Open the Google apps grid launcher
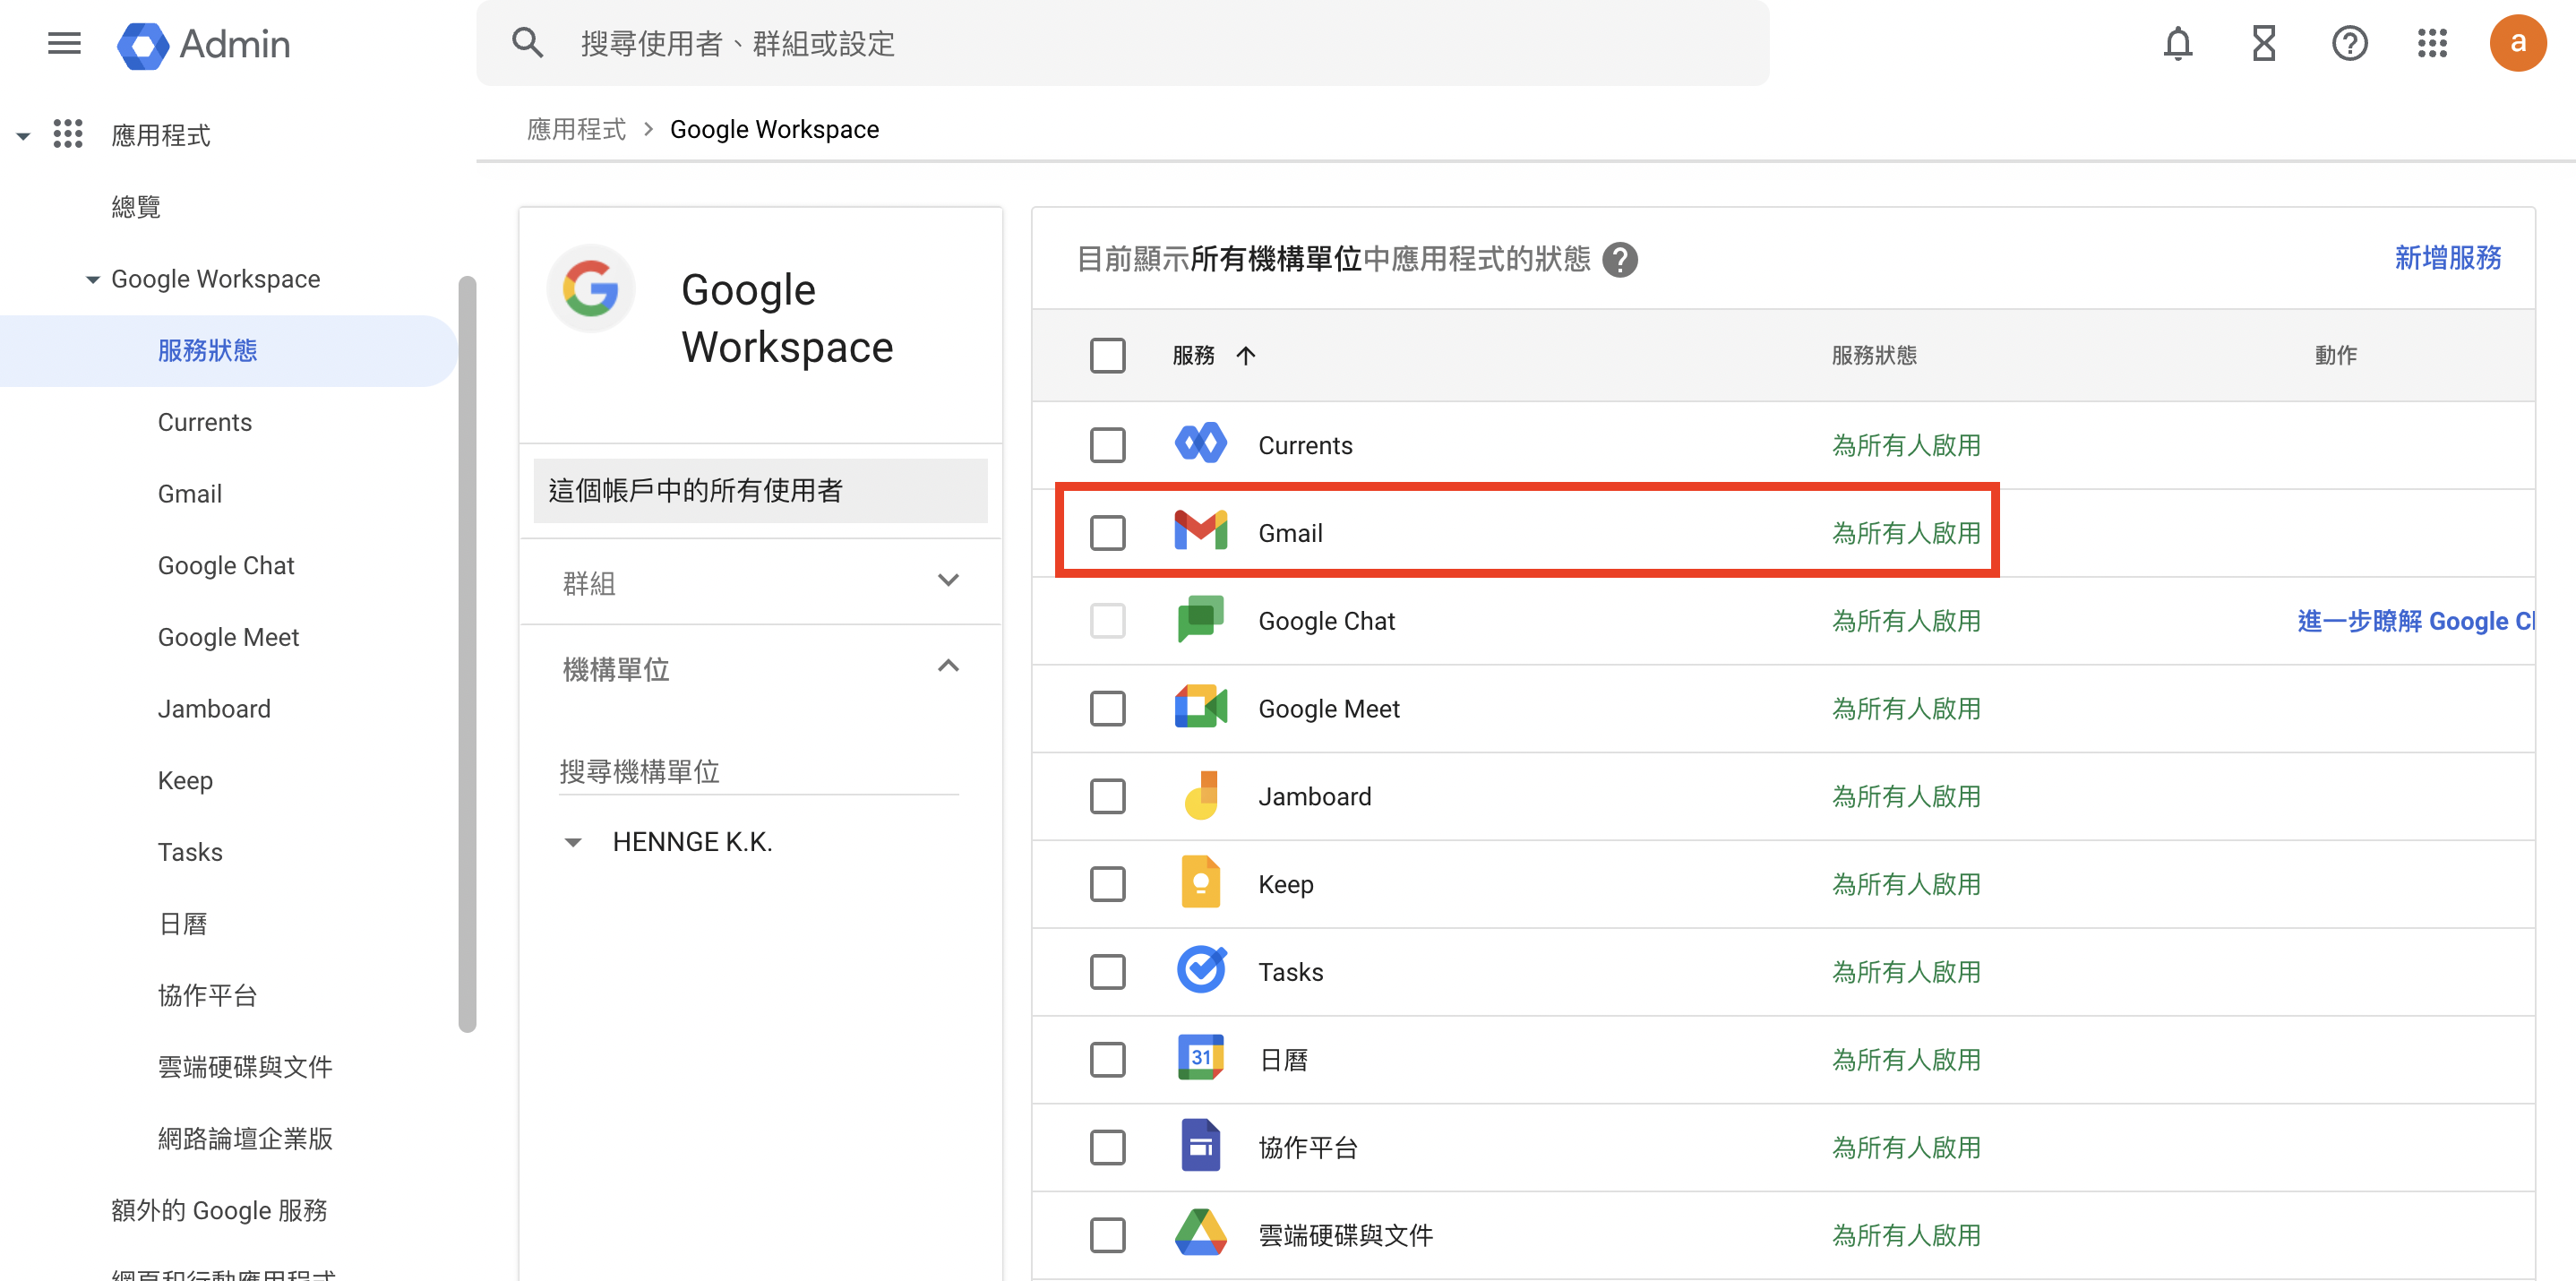The height and width of the screenshot is (1281, 2576). point(2431,43)
